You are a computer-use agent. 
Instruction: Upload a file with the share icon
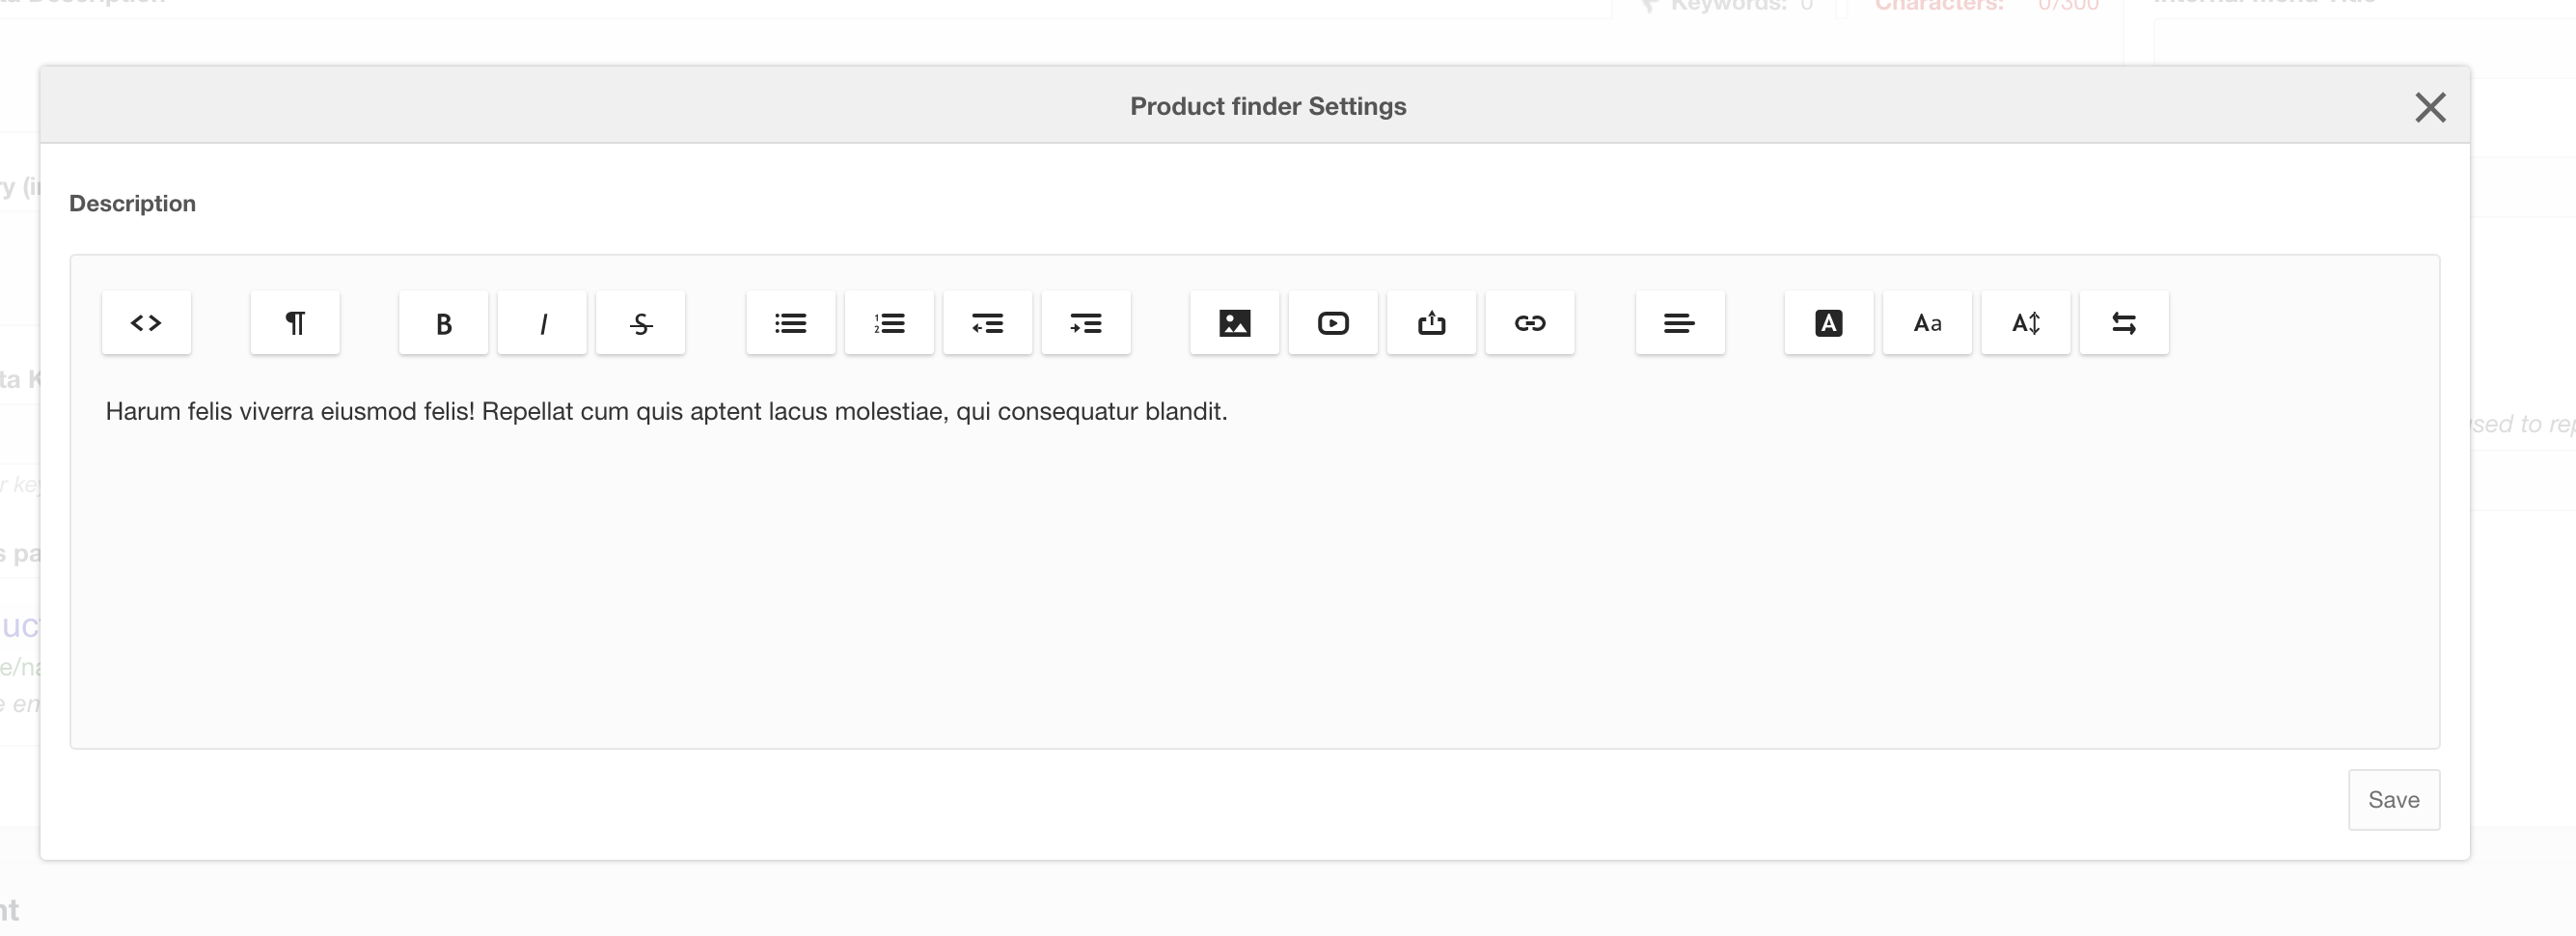pos(1432,323)
